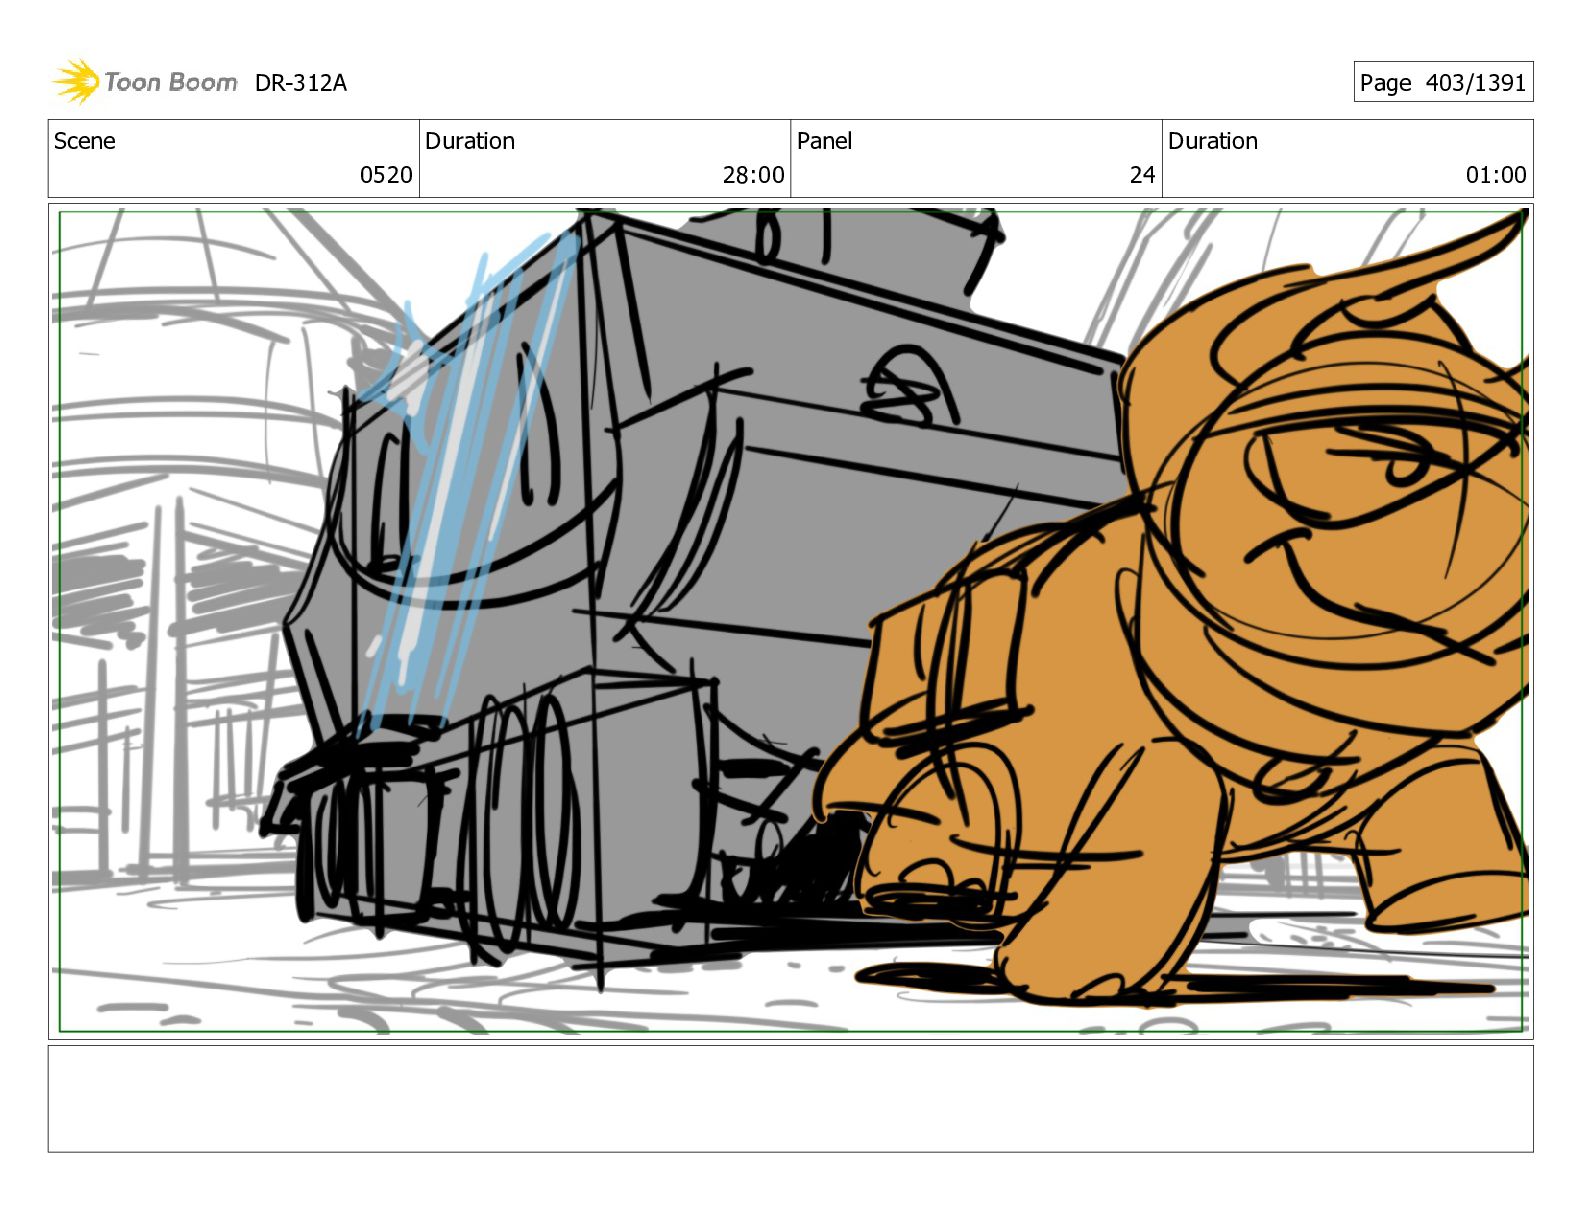Image resolution: width=1584 pixels, height=1224 pixels.
Task: Click the Panel label
Action: tap(824, 141)
